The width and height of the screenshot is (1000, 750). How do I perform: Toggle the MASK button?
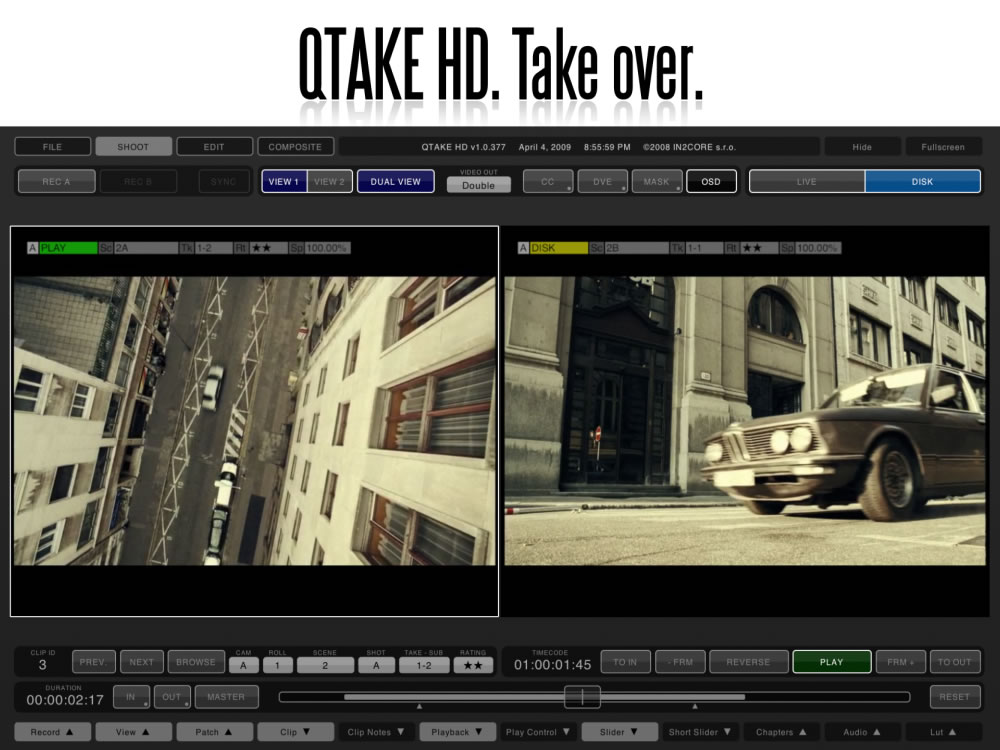pyautogui.click(x=657, y=181)
